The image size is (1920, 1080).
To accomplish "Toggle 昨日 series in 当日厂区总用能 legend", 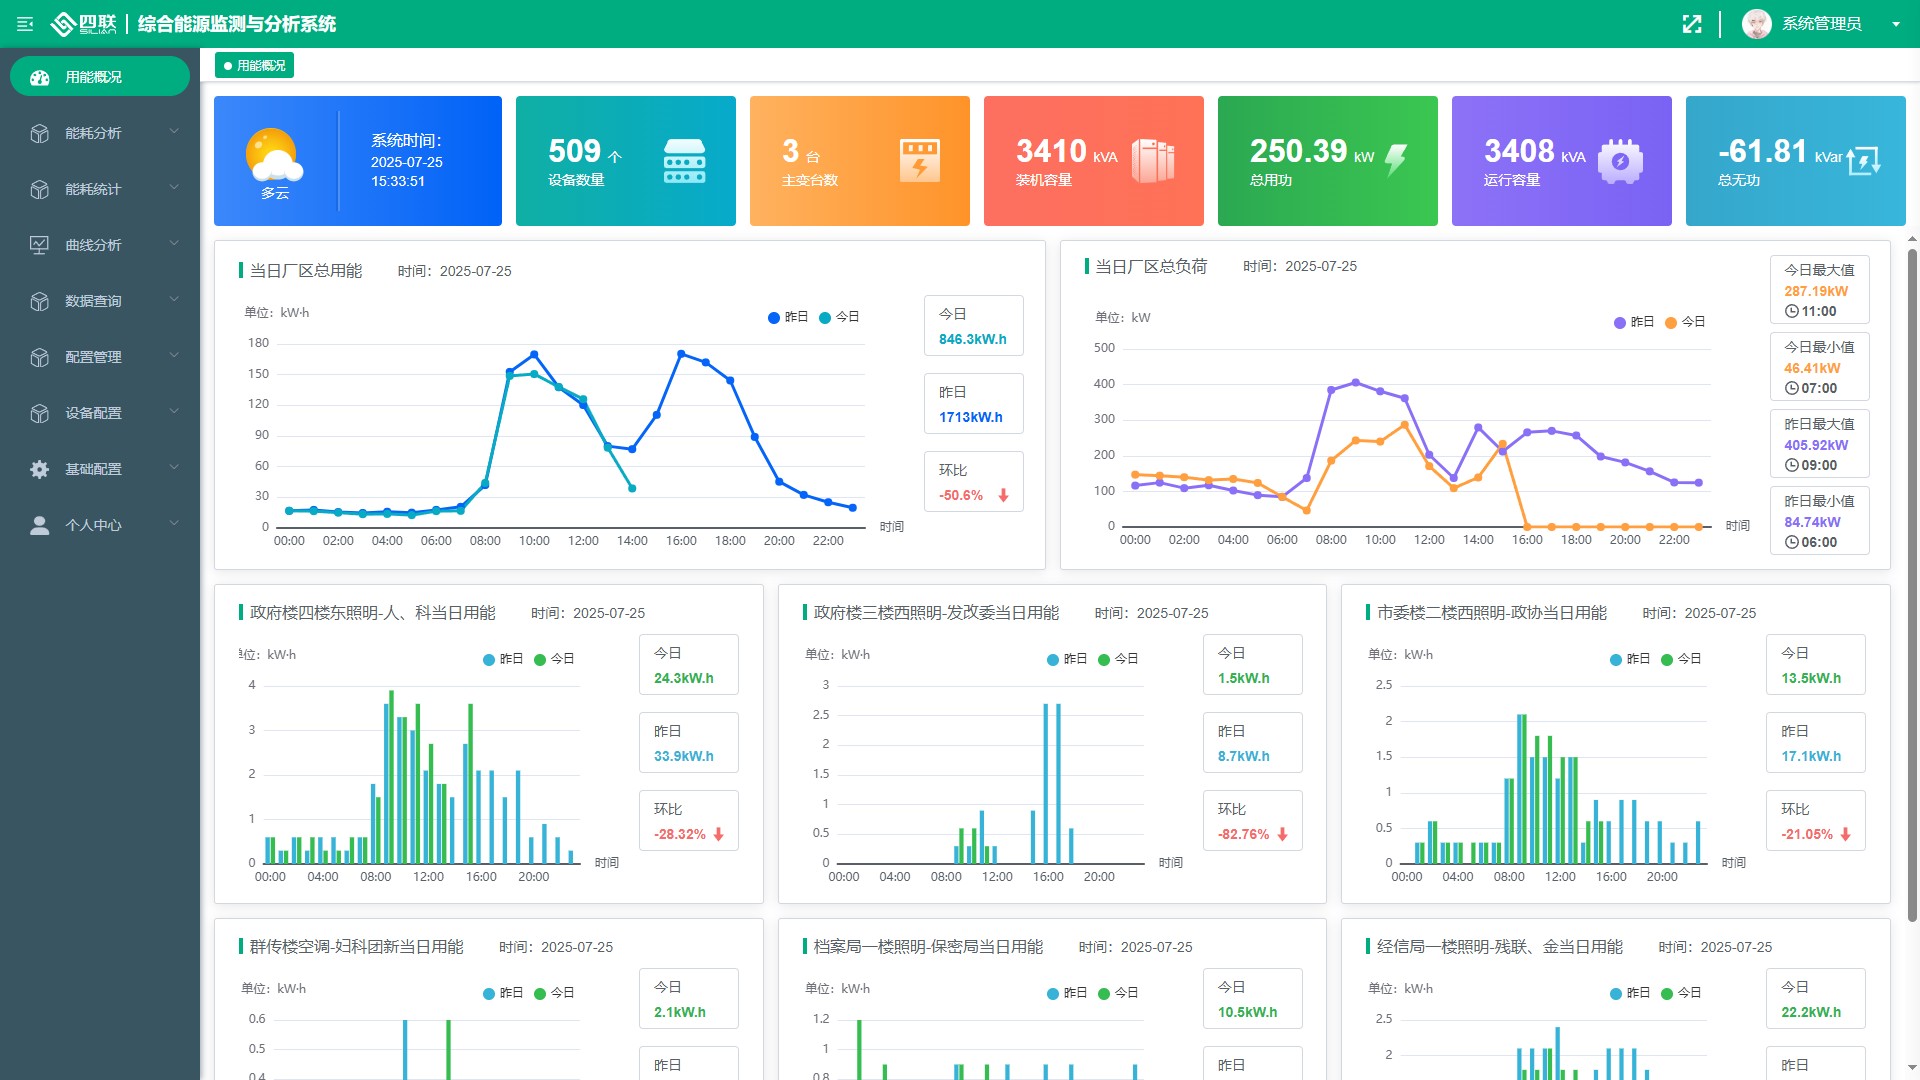I will 787,317.
